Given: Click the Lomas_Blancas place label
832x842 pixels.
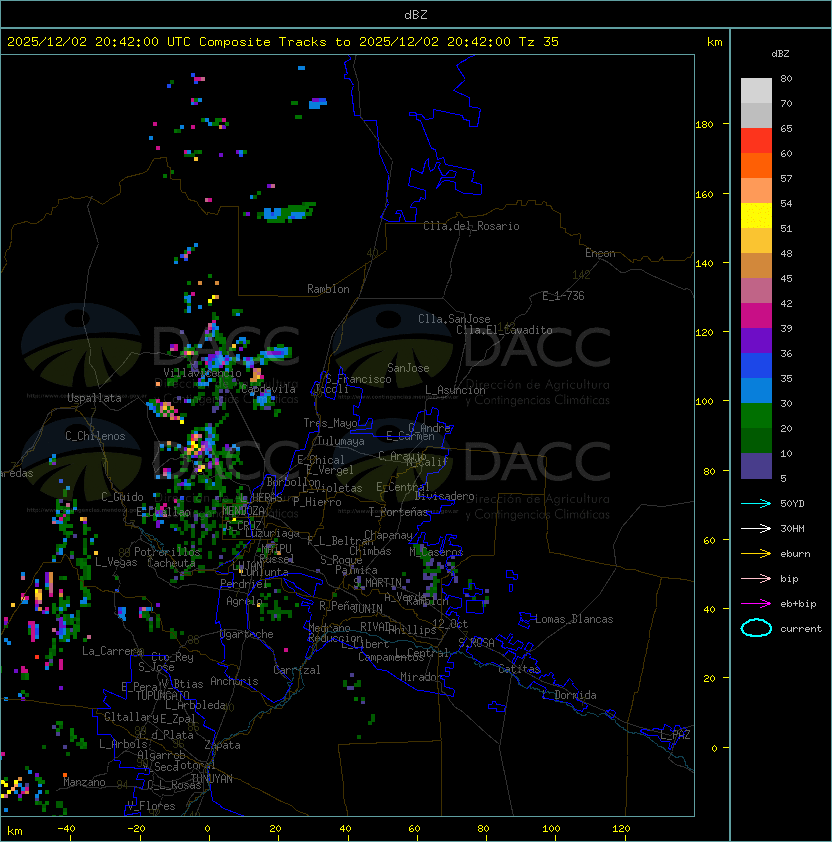Looking at the screenshot, I should (x=574, y=619).
